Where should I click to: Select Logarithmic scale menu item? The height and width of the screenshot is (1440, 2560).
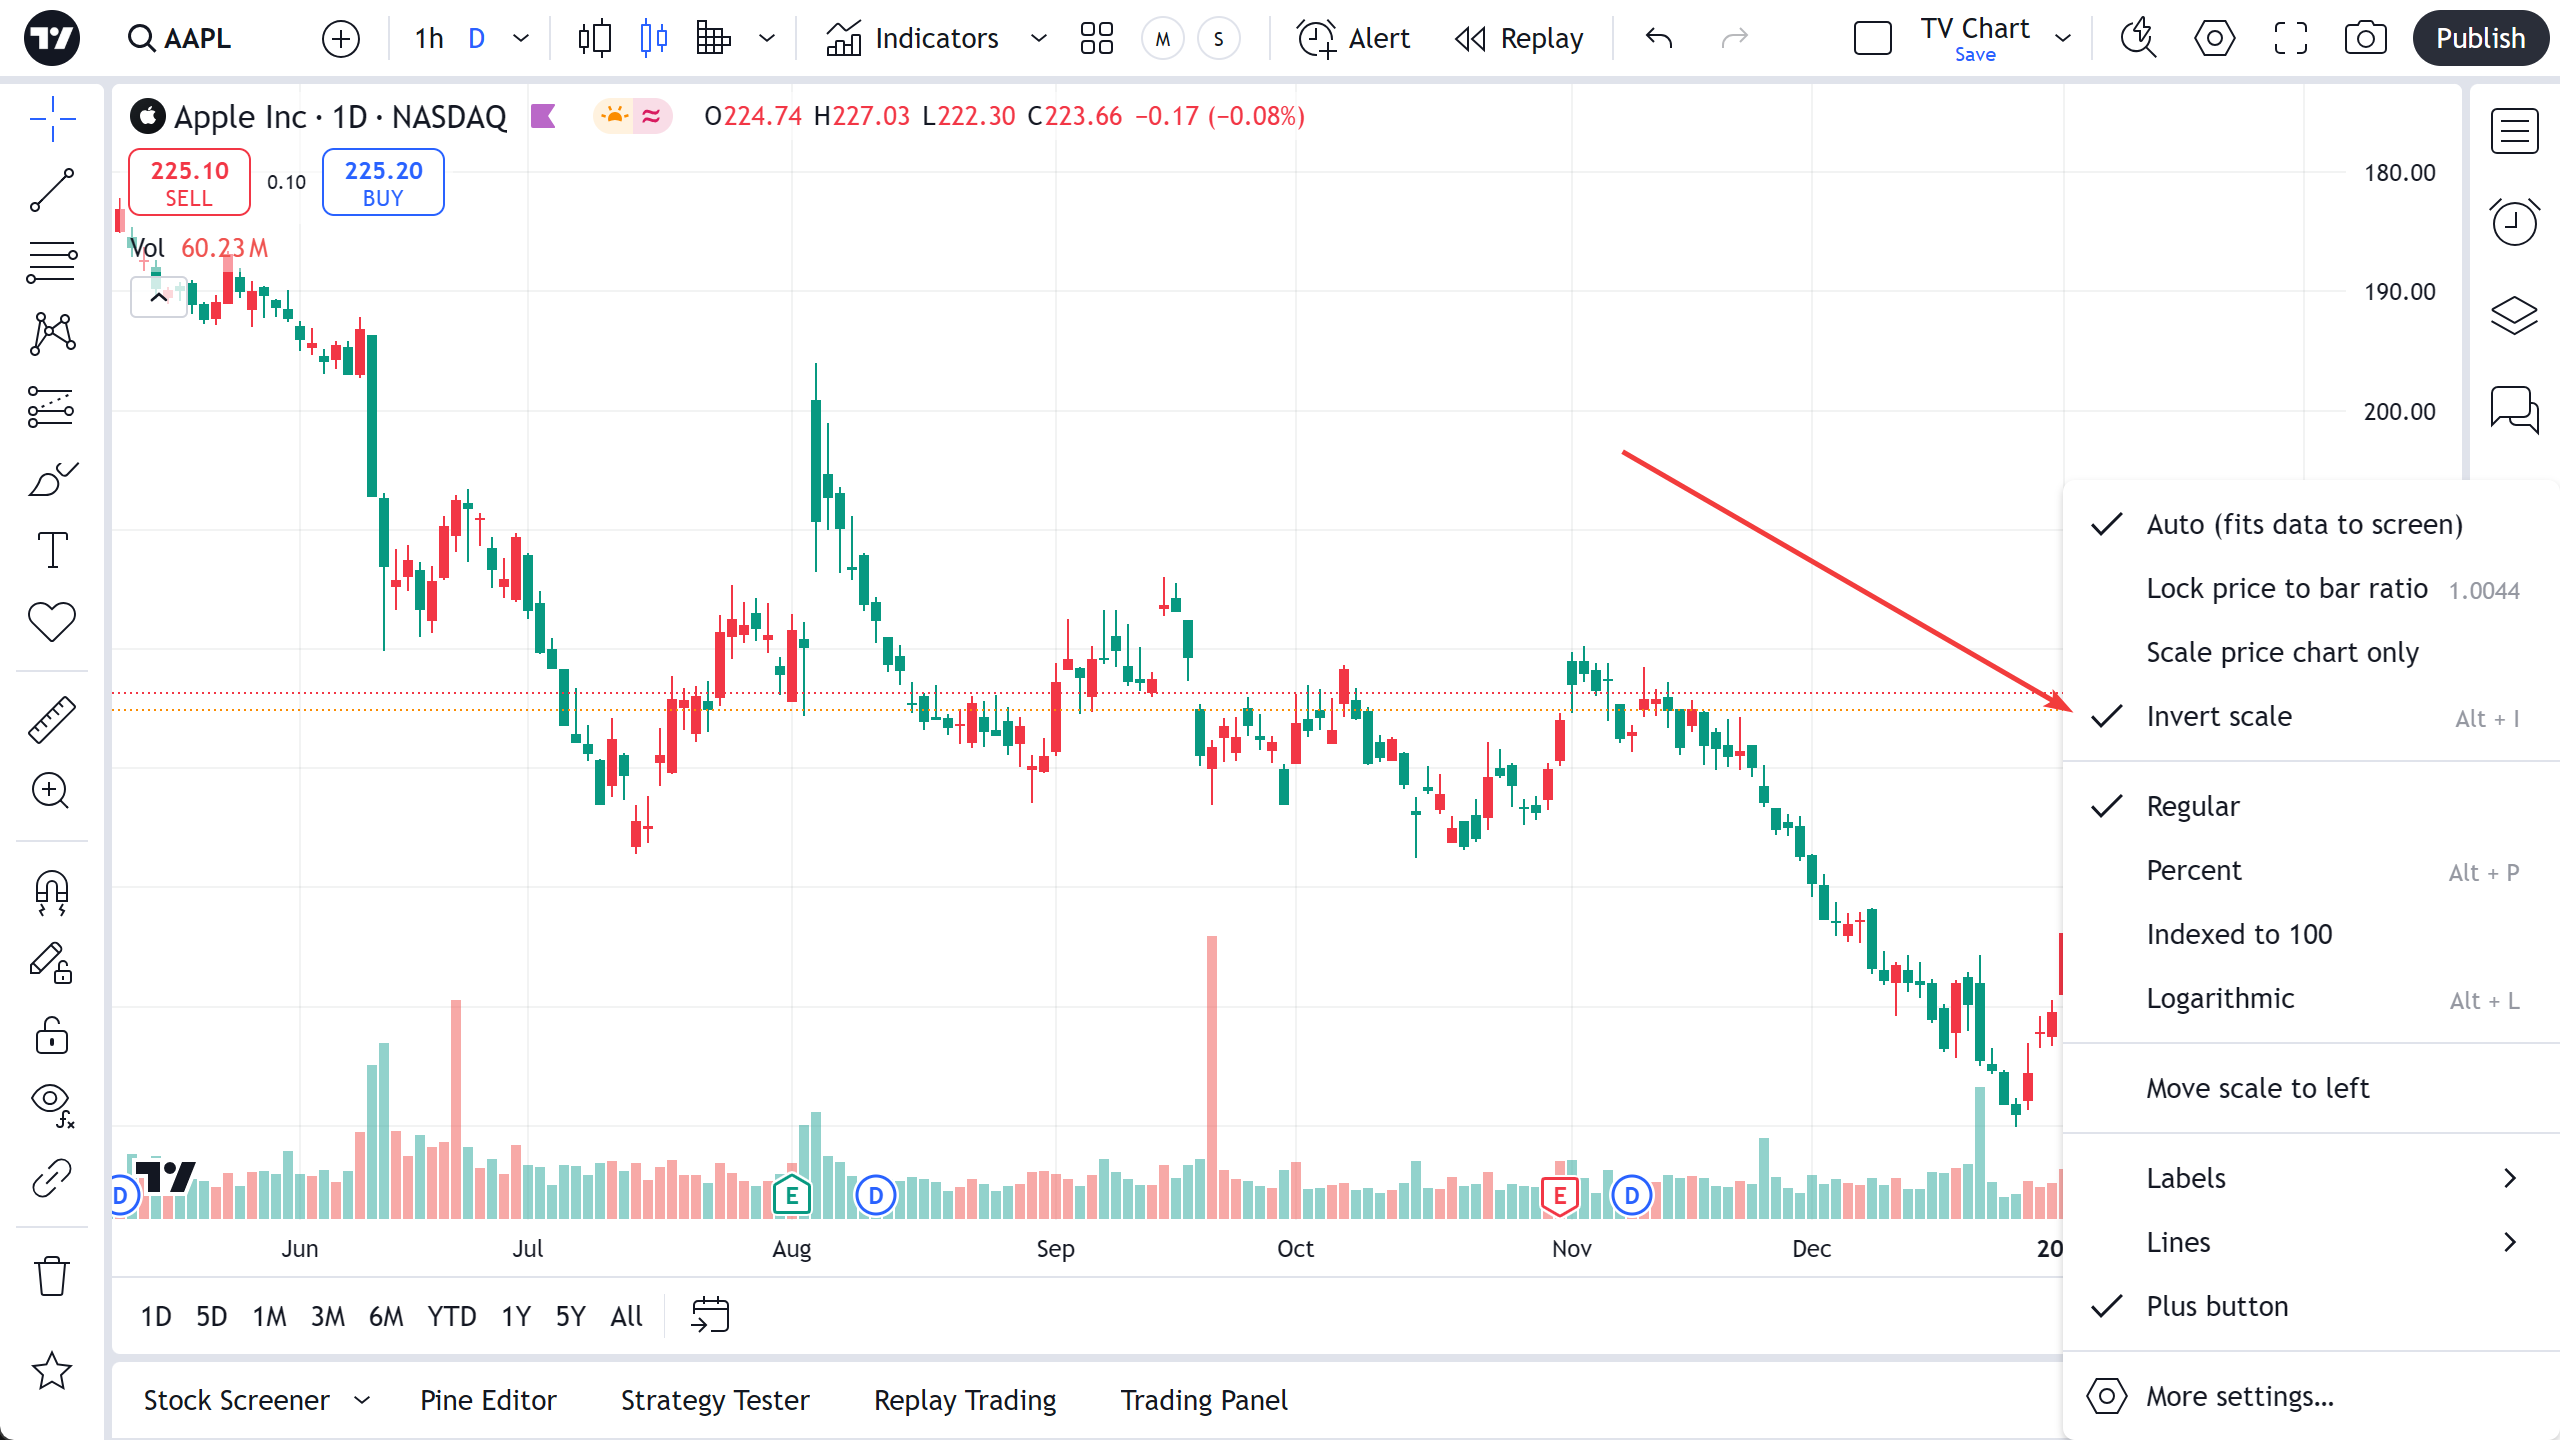(x=2220, y=999)
